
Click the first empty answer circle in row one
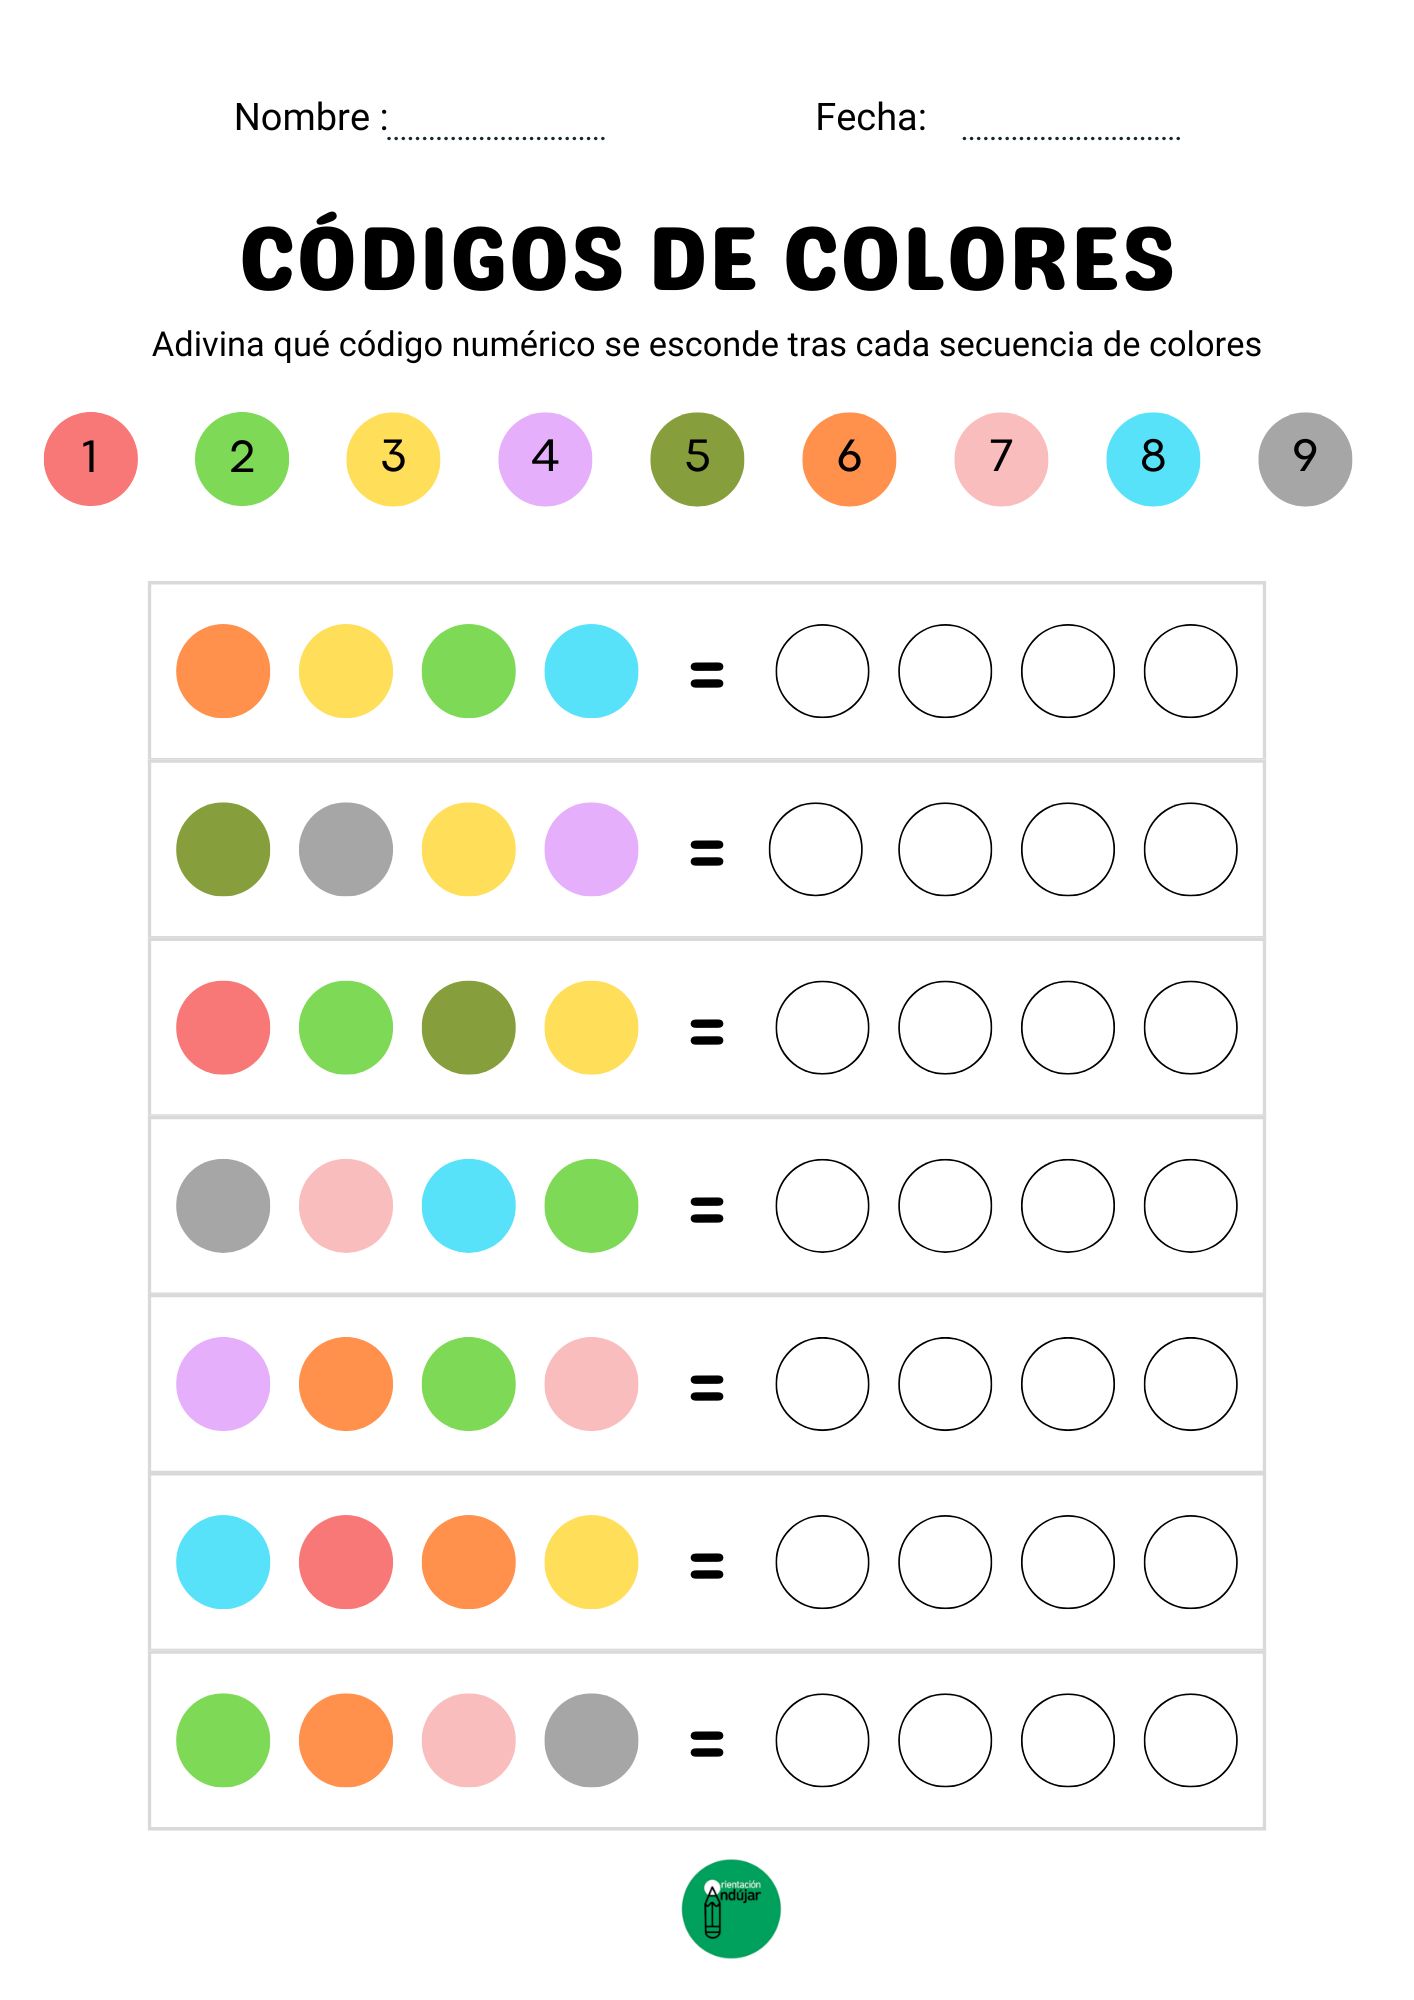(x=822, y=671)
